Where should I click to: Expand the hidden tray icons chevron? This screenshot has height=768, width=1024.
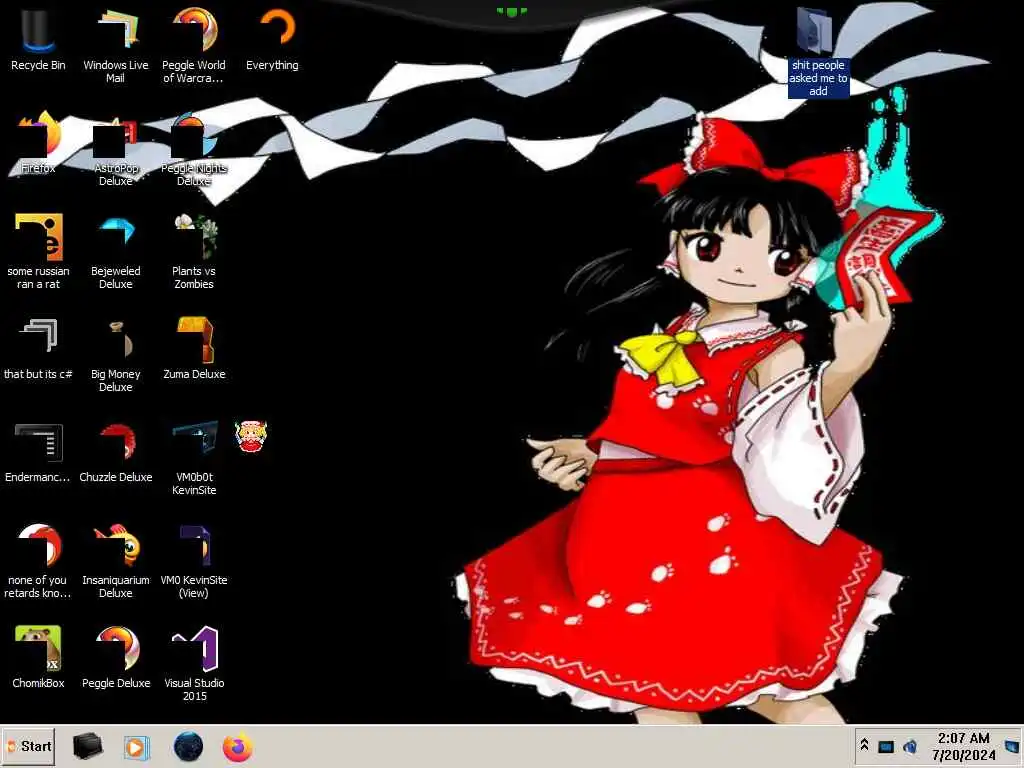[x=864, y=745]
